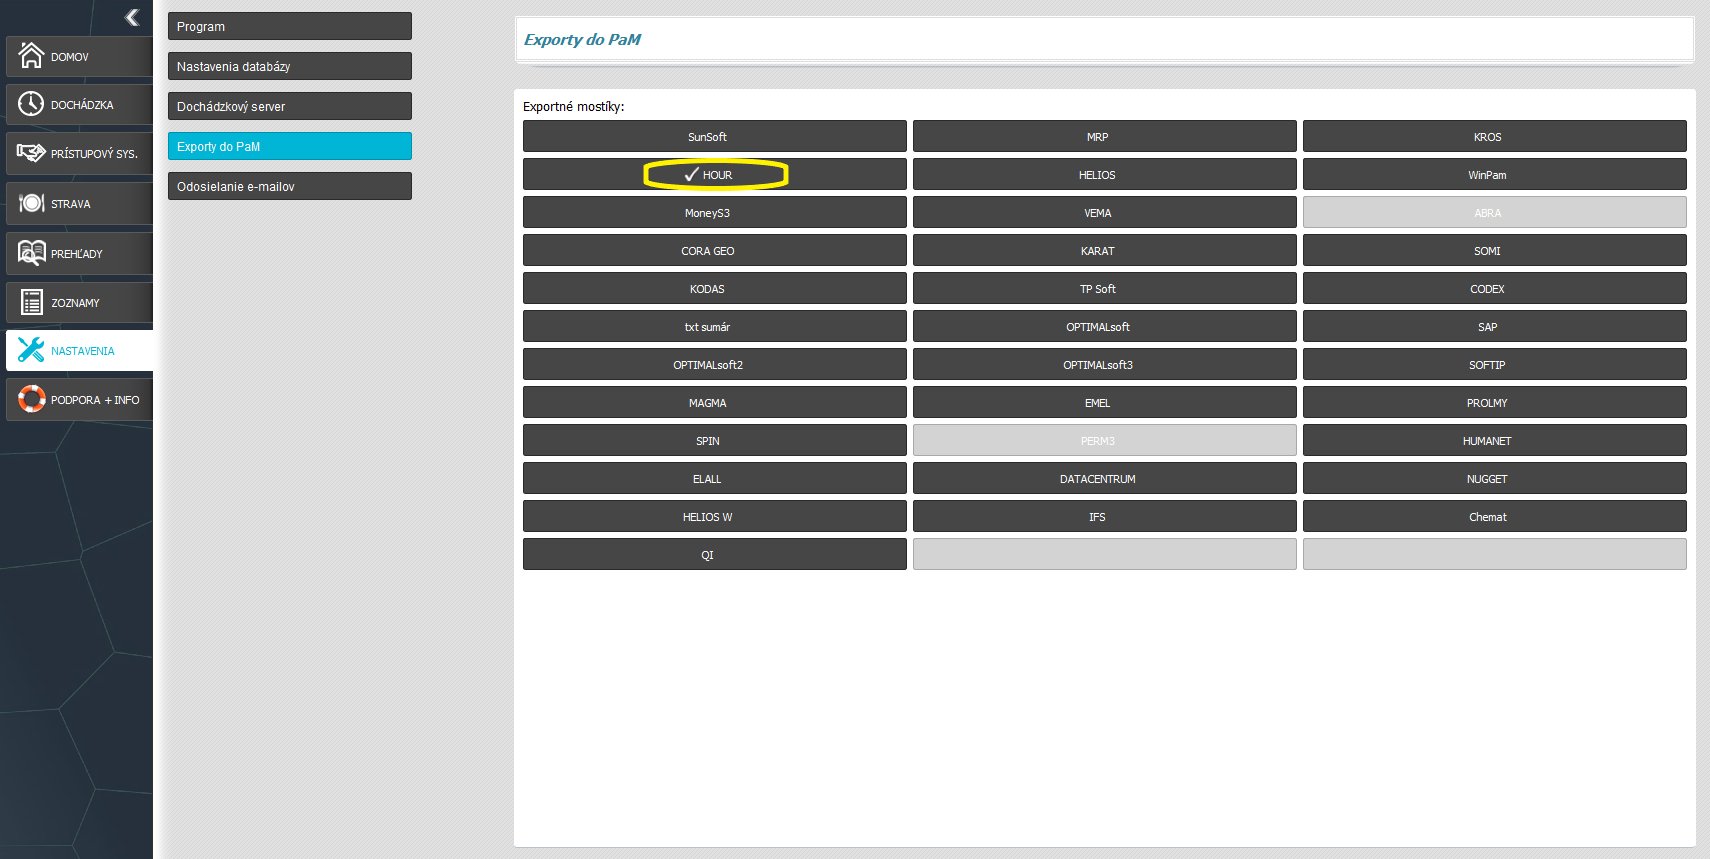Viewport: 1710px width, 859px height.
Task: Choose the Chemat export bridge
Action: (x=1495, y=516)
